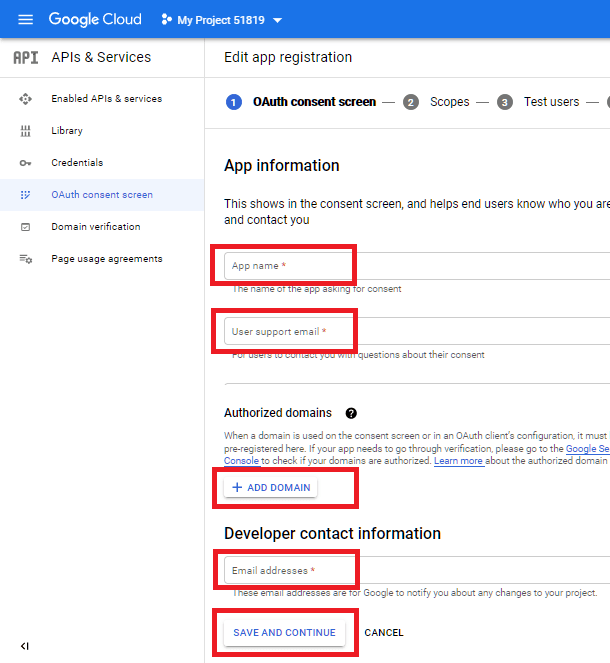Click the plus icon on ADD DOMAIN
The height and width of the screenshot is (663, 610).
pos(237,488)
